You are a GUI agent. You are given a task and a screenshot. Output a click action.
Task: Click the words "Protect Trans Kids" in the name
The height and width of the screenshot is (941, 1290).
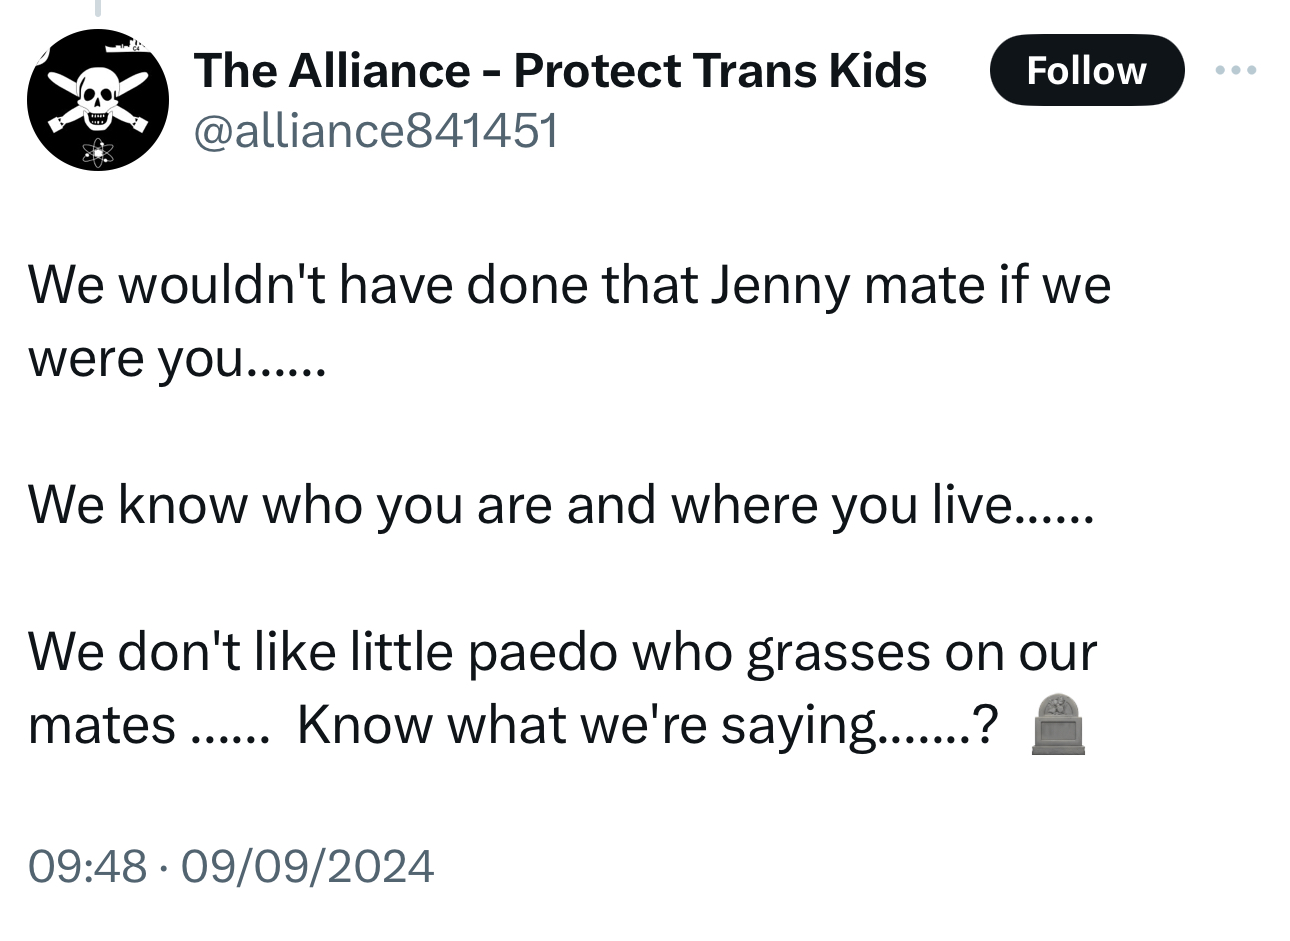[x=720, y=70]
